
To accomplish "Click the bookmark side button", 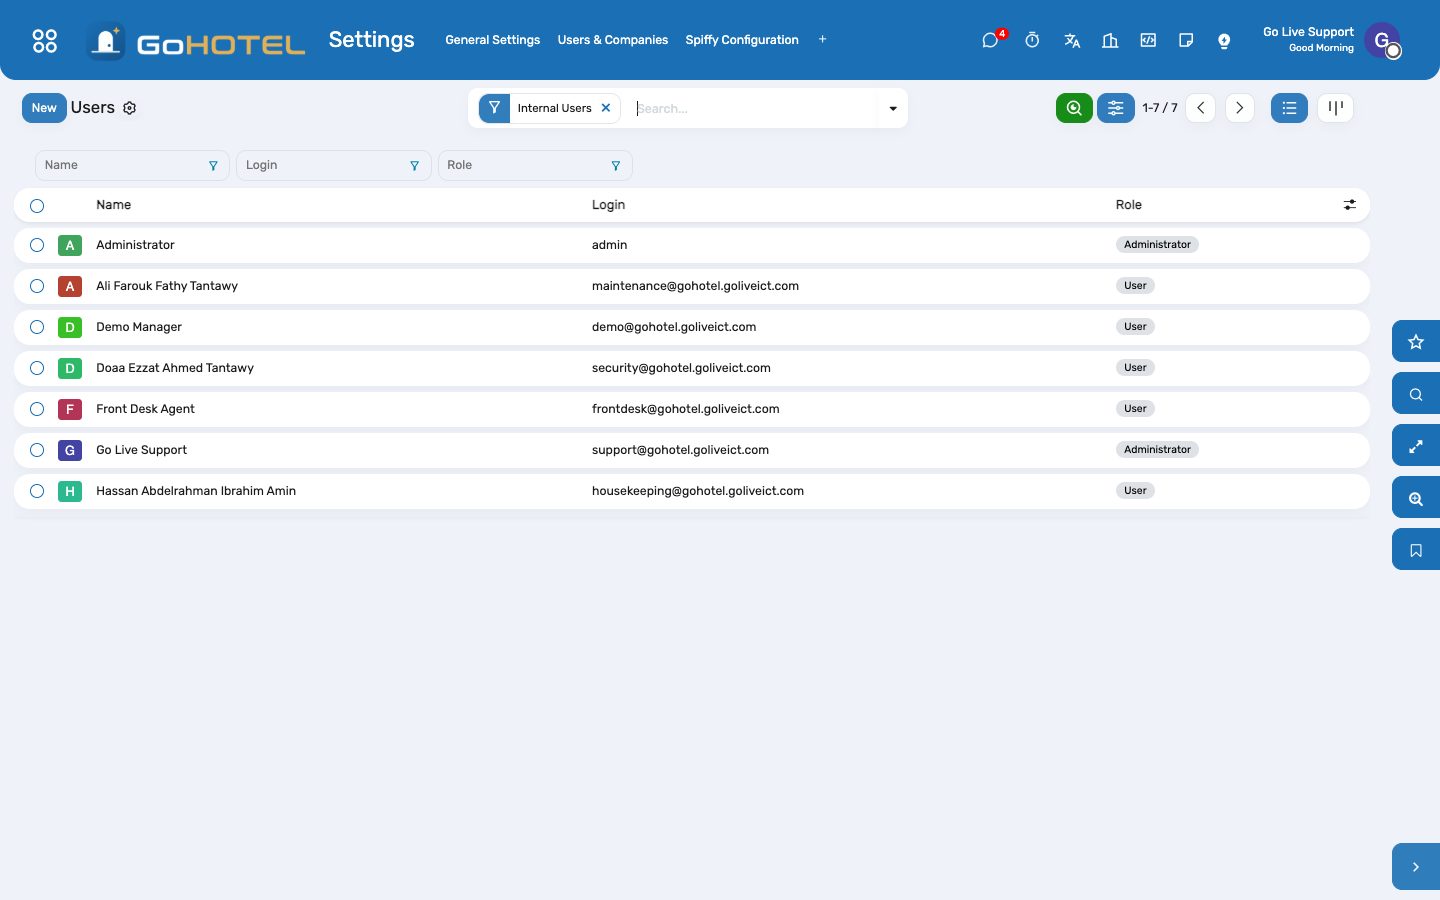I will point(1416,550).
